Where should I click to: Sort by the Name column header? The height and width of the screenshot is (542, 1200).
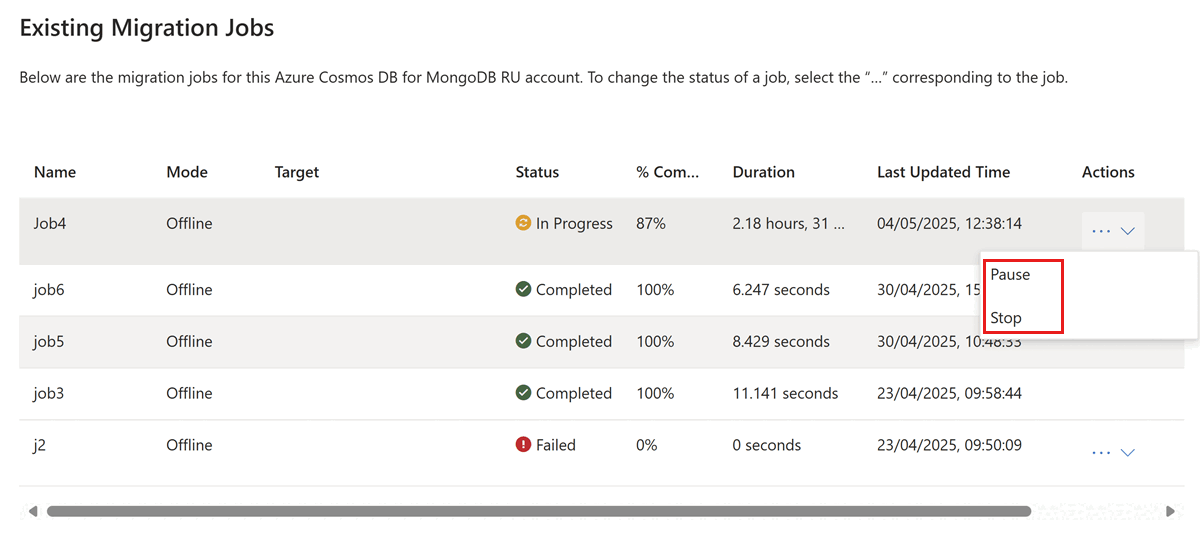[x=55, y=172]
